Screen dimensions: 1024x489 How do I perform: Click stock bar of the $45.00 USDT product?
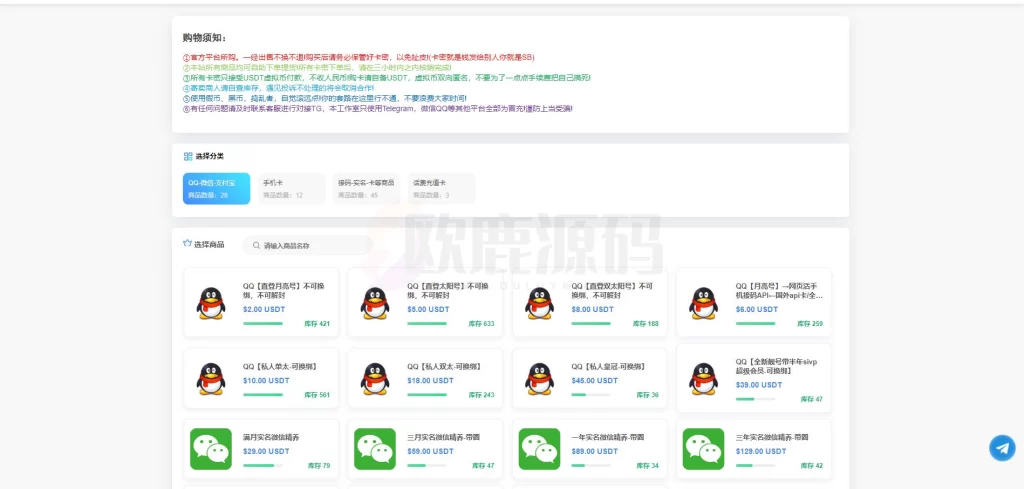coord(590,394)
